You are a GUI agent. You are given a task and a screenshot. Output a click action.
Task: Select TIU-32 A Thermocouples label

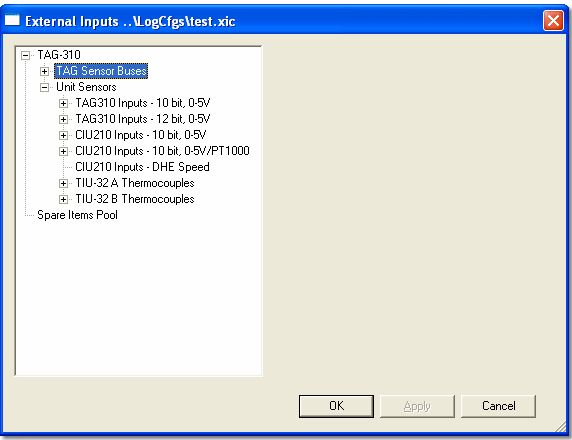(135, 183)
